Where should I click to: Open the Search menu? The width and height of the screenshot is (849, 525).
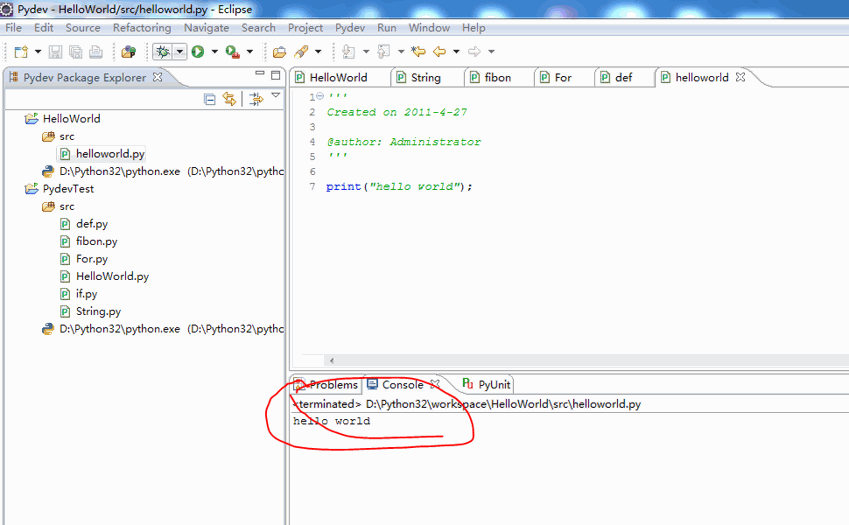pyautogui.click(x=258, y=28)
